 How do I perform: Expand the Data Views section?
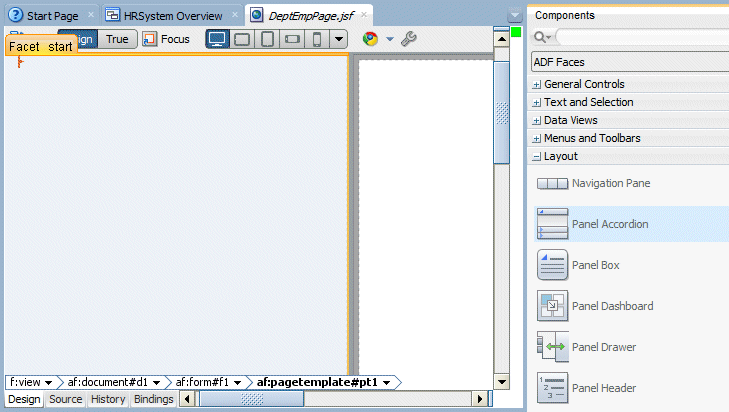(537, 121)
